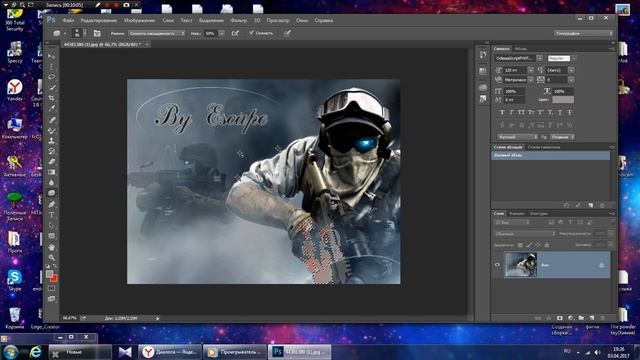Click the red background color swatch

pos(54,278)
